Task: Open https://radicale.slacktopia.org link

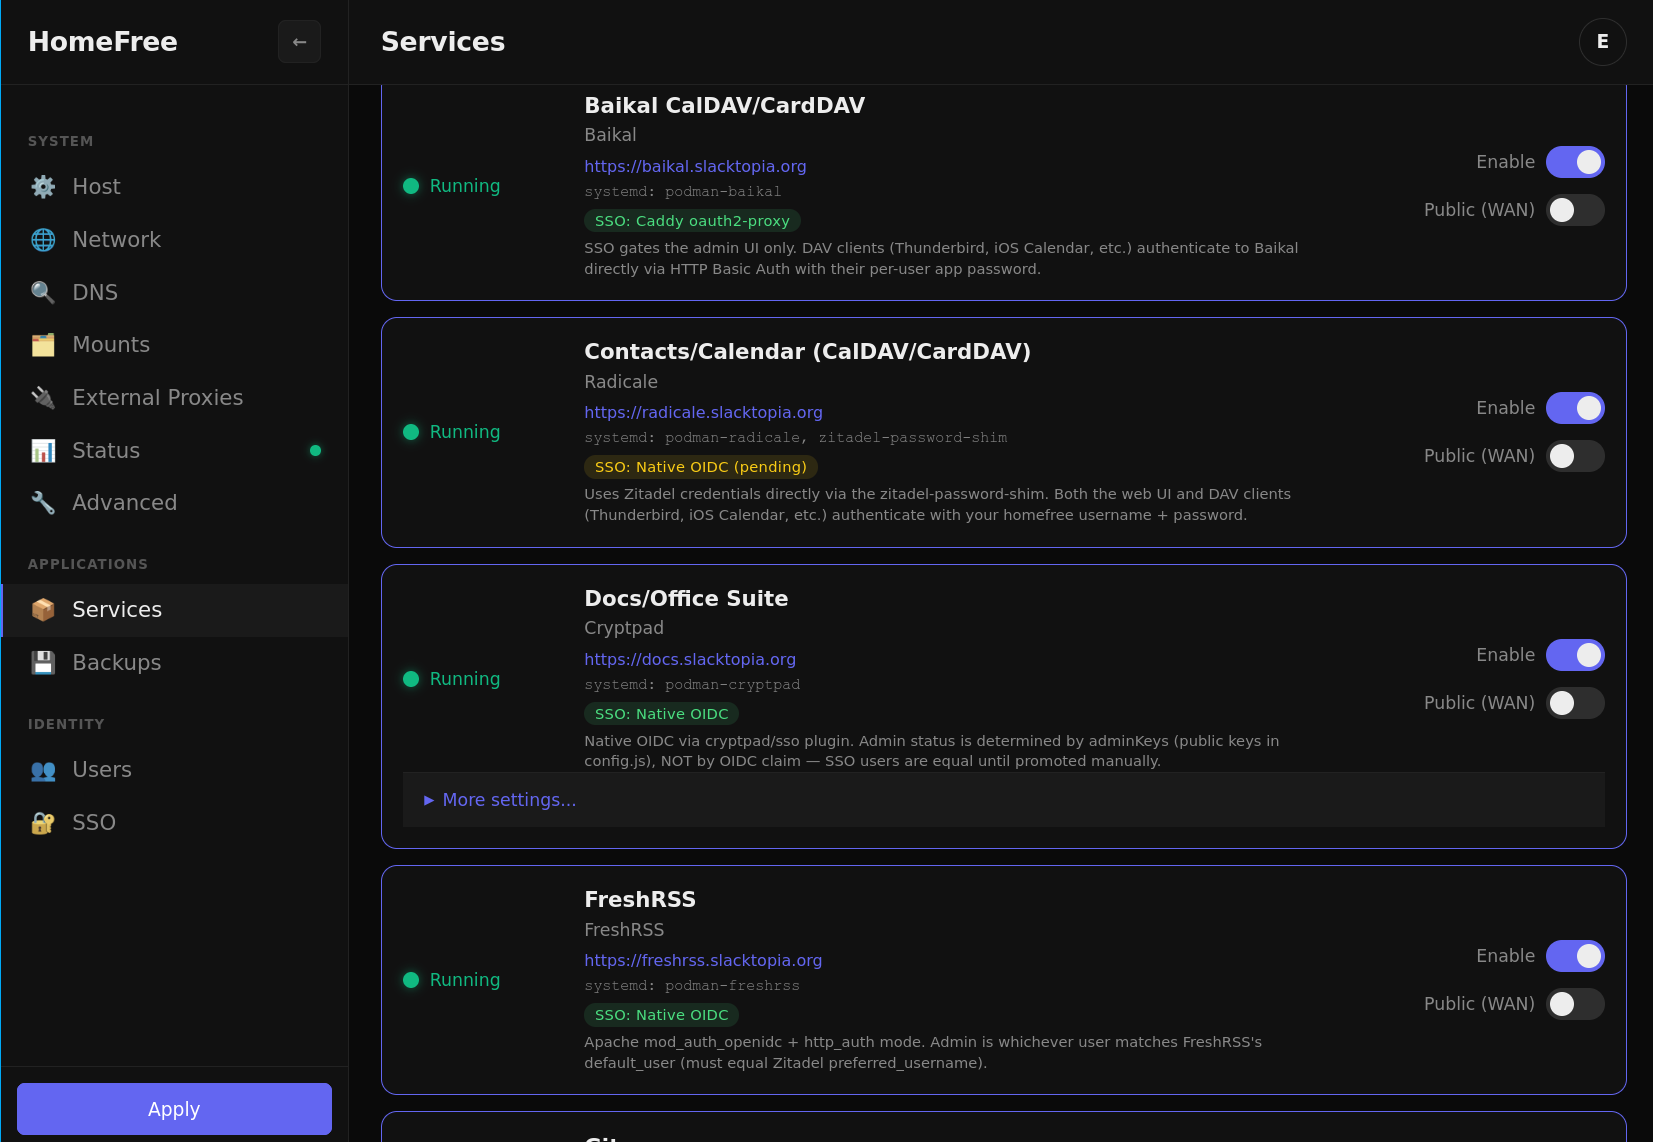Action: pyautogui.click(x=703, y=412)
